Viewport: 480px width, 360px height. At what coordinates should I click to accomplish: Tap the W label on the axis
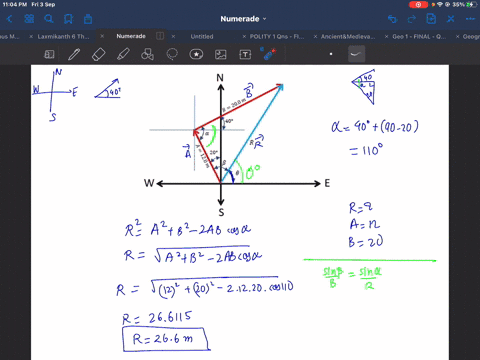[x=149, y=183]
